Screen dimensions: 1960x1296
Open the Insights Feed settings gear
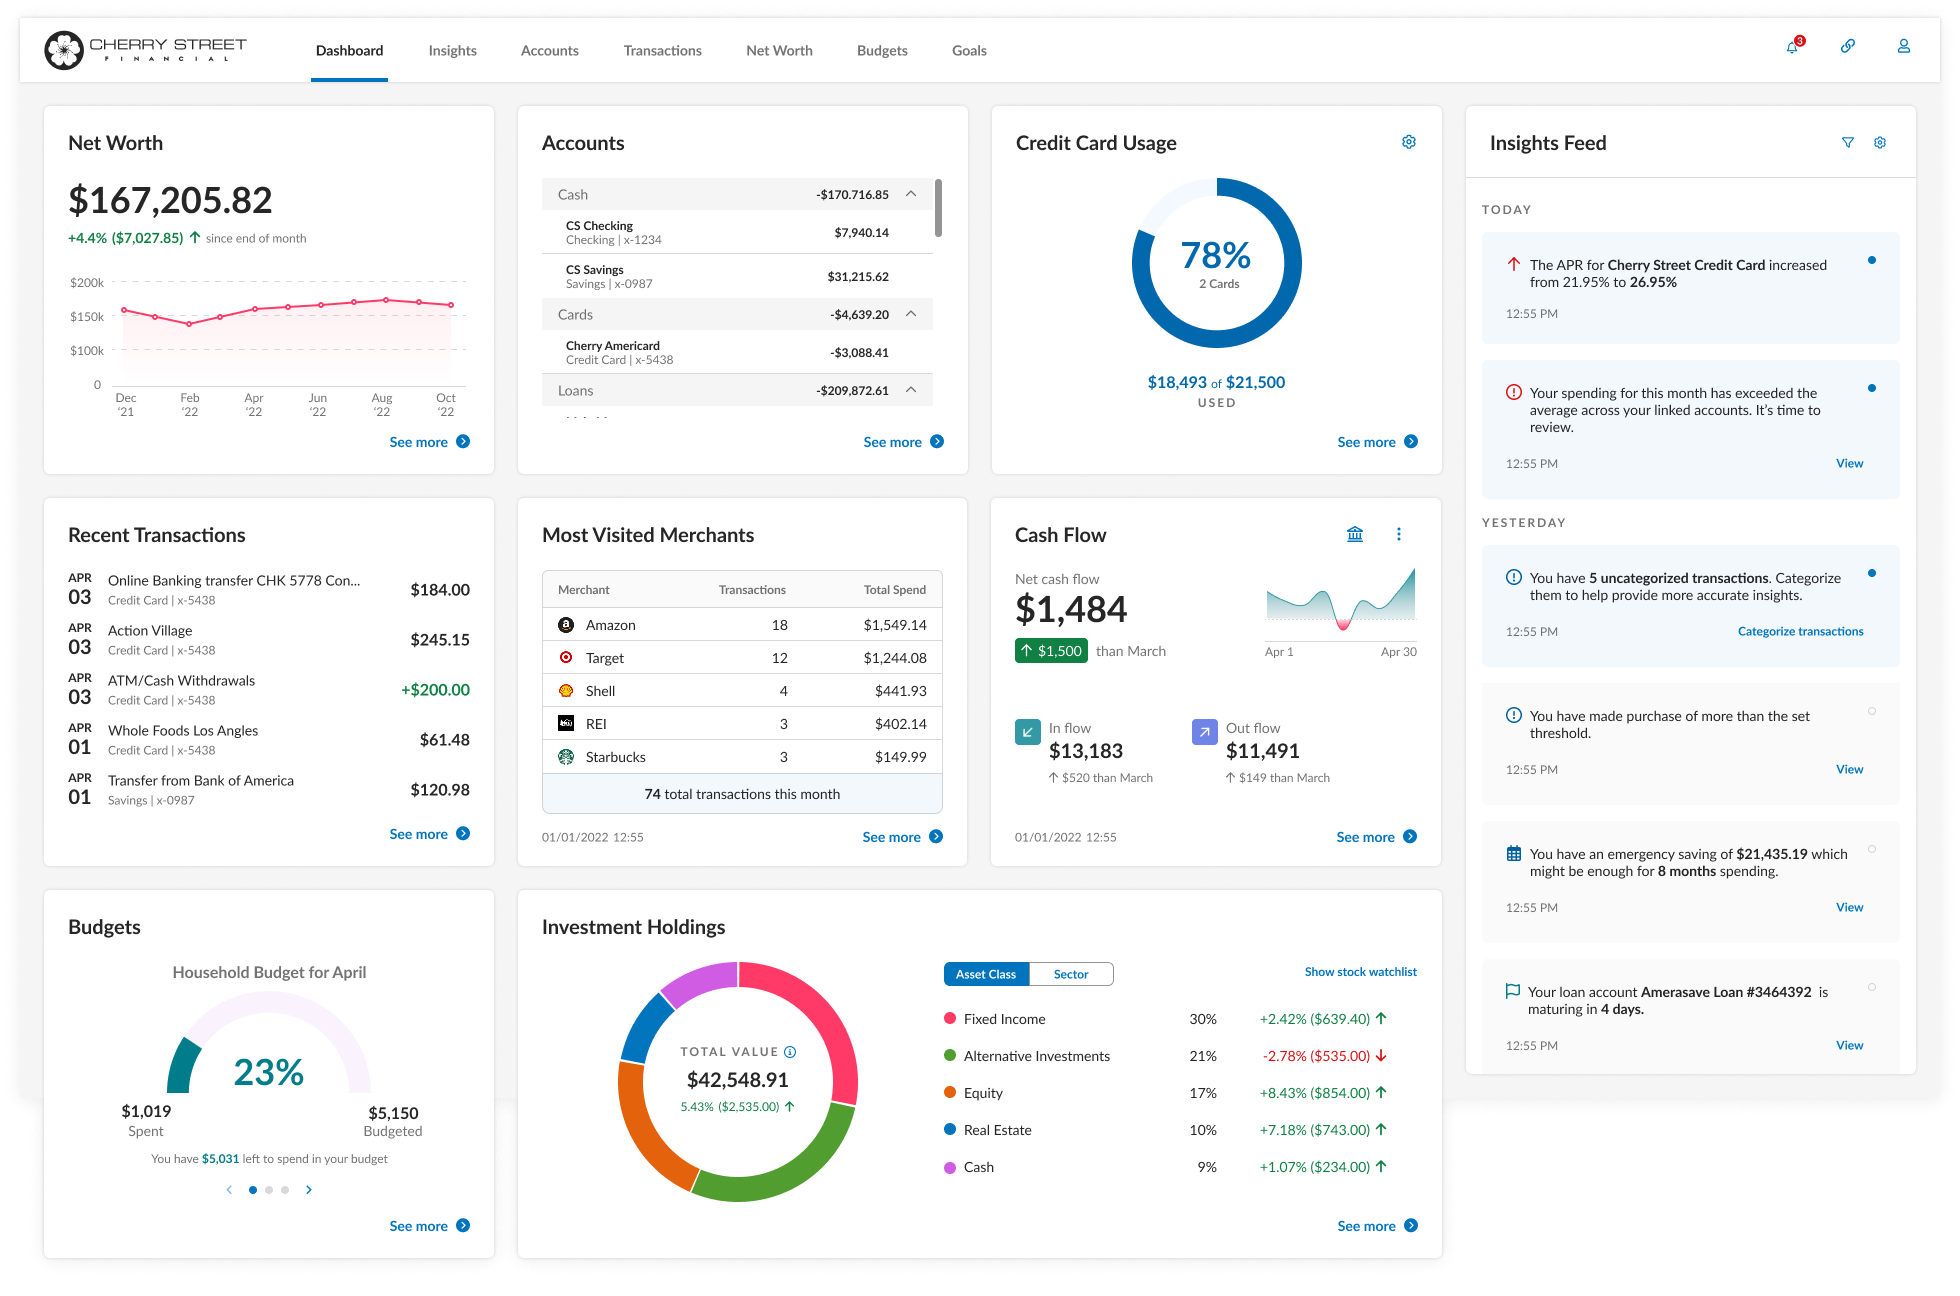[1880, 143]
